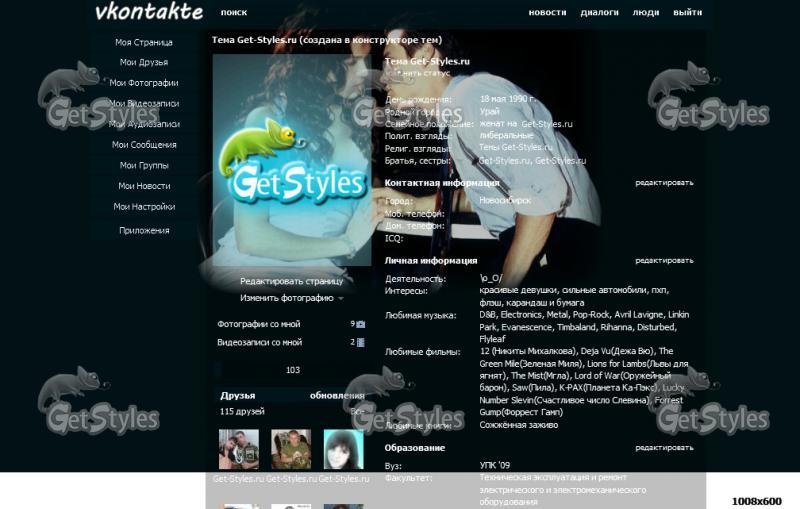Click редактировать for Контактная информация
Image resolution: width=800 pixels, height=509 pixels.
pyautogui.click(x=664, y=183)
